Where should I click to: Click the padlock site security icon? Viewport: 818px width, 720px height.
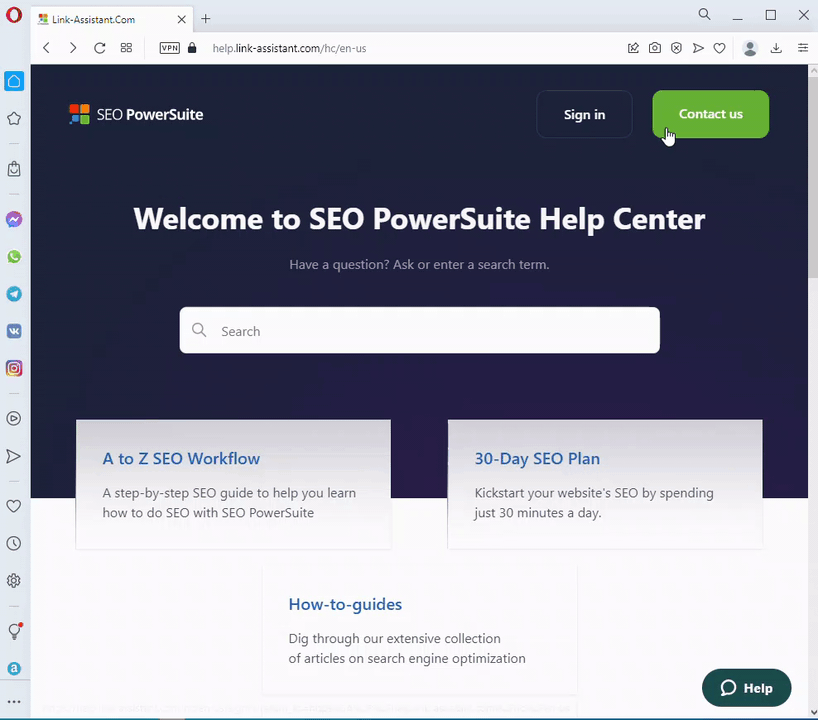[192, 48]
